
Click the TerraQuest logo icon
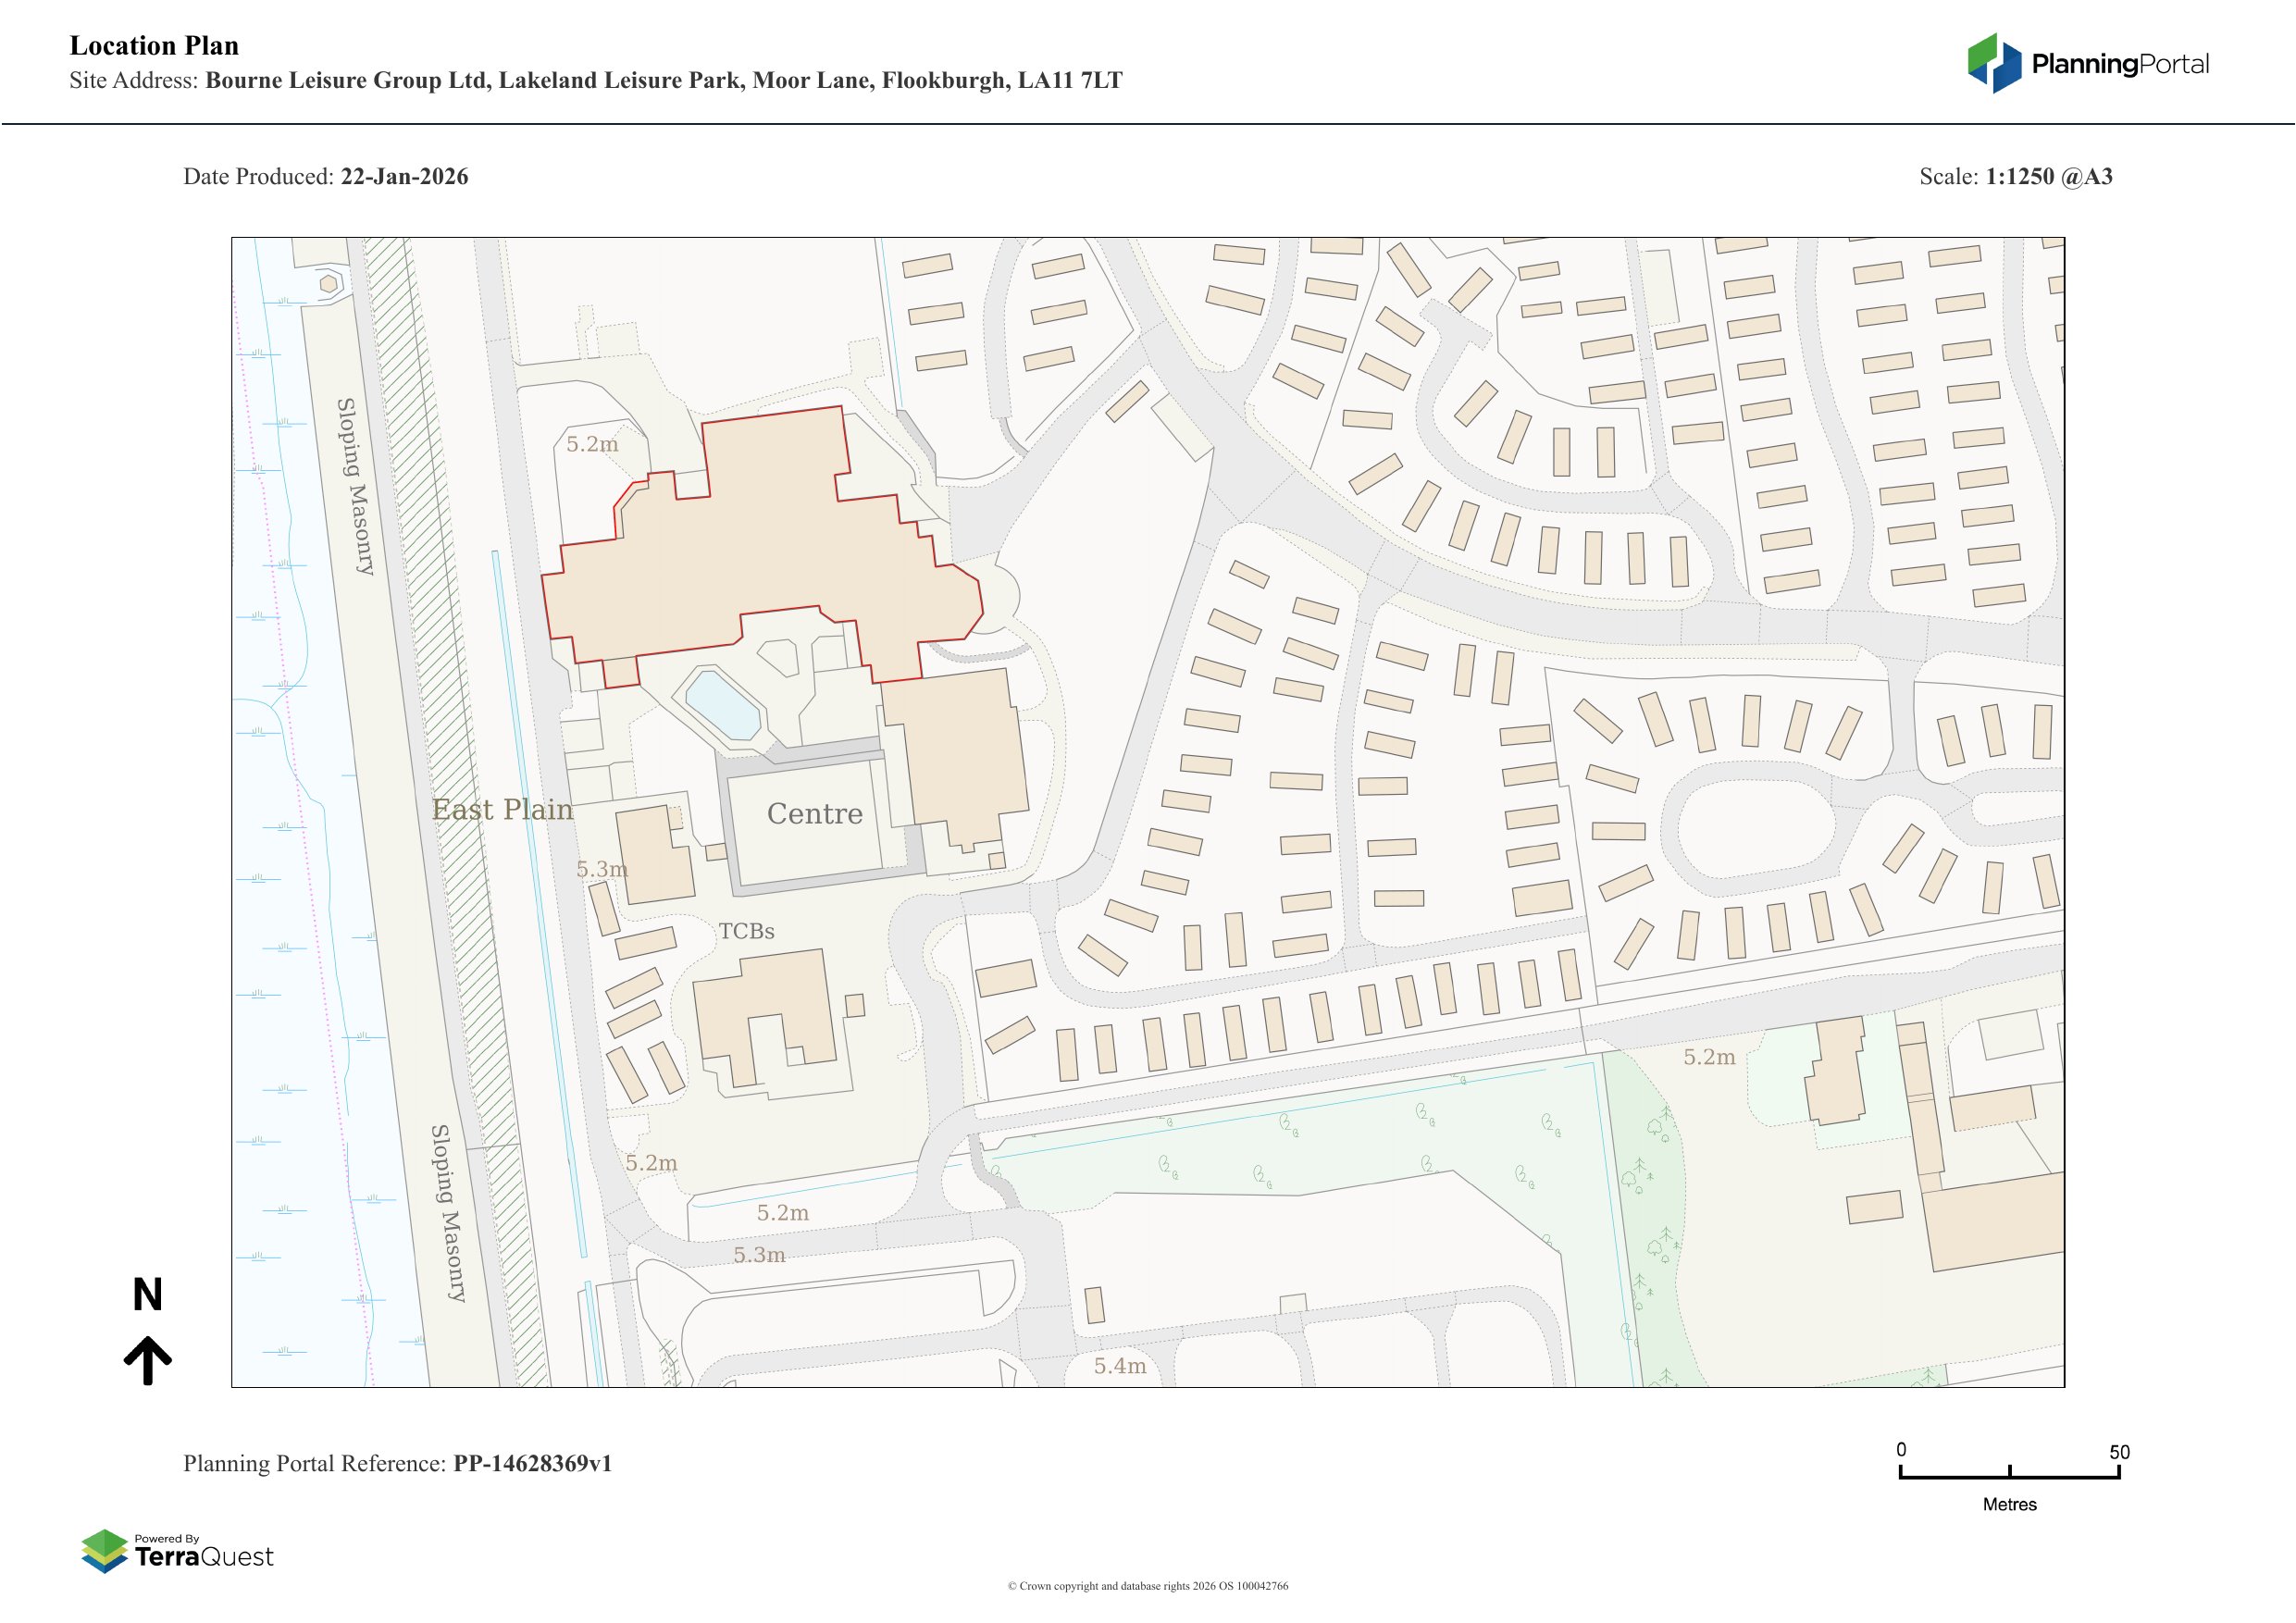click(105, 1551)
